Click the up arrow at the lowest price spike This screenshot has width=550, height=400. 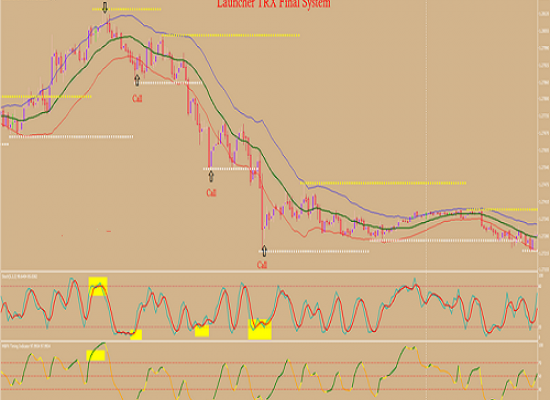point(264,251)
